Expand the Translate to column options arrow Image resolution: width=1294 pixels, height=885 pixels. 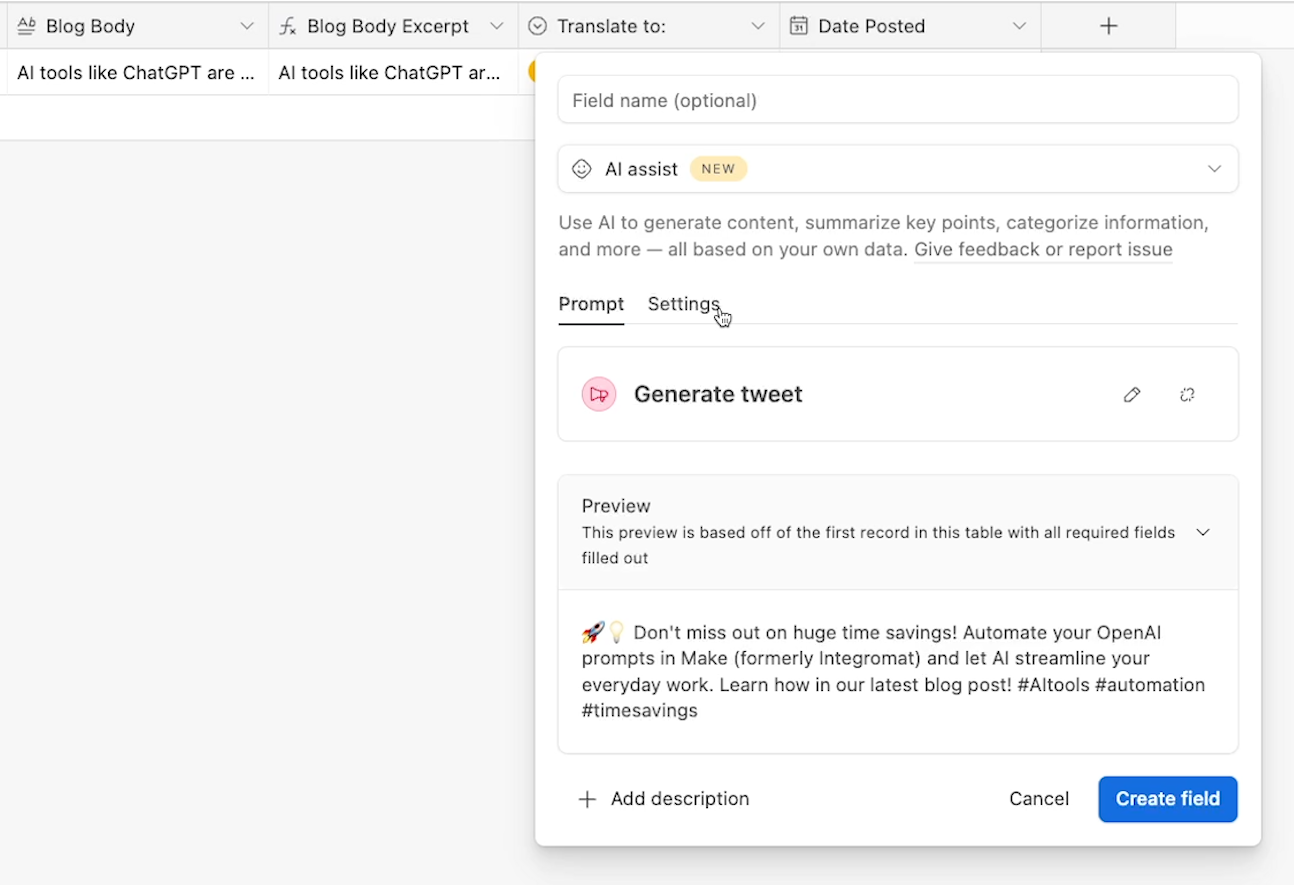pos(758,27)
